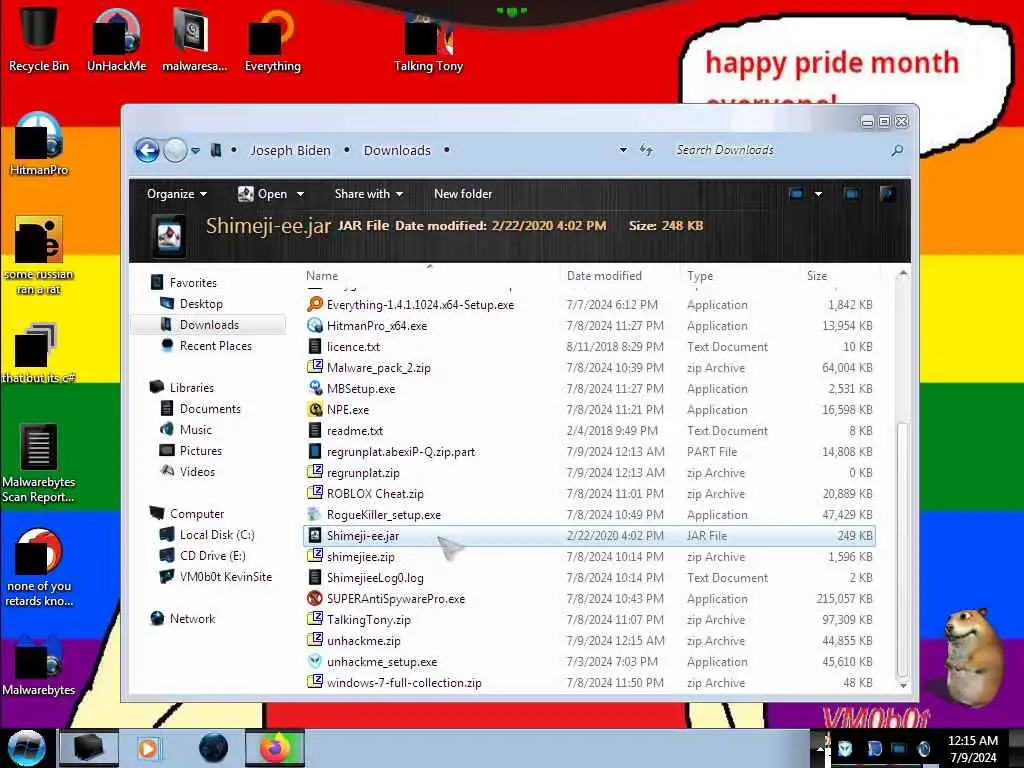This screenshot has width=1024, height=768.
Task: Open the Organize dropdown menu
Action: click(x=176, y=194)
